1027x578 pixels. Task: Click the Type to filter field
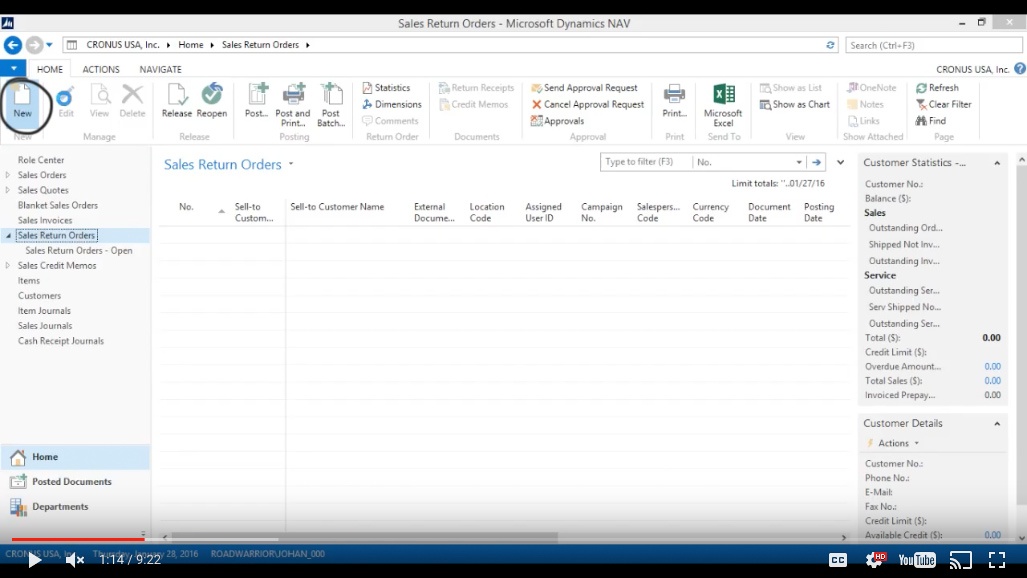[646, 162]
